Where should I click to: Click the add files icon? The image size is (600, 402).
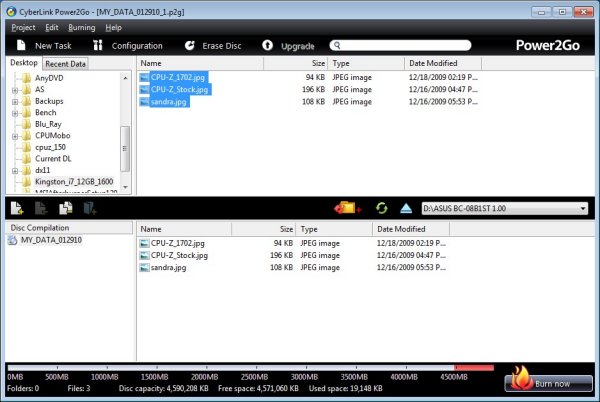pos(17,208)
